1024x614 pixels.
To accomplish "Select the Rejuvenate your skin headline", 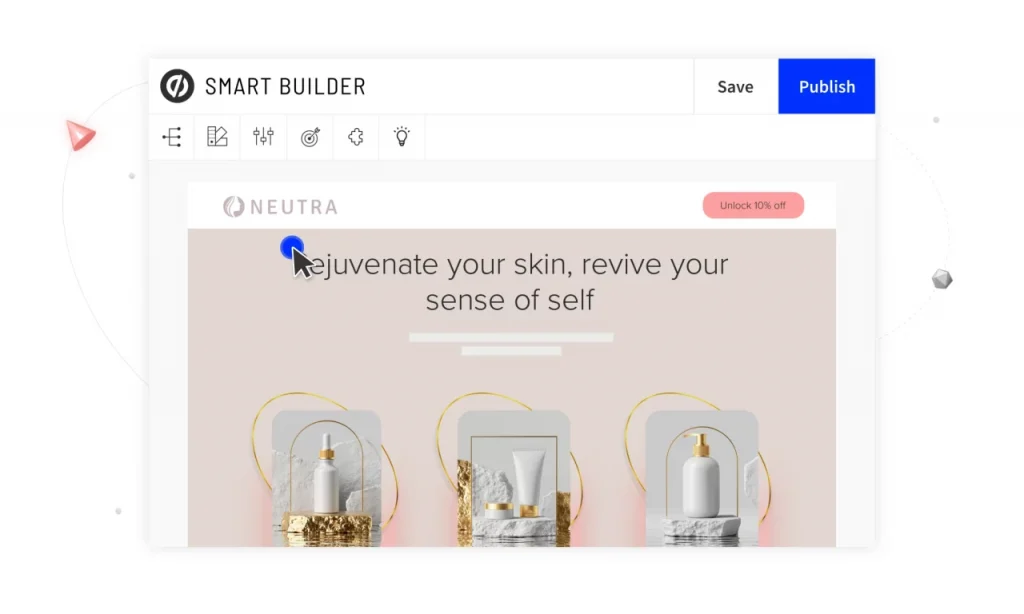I will pos(511,282).
